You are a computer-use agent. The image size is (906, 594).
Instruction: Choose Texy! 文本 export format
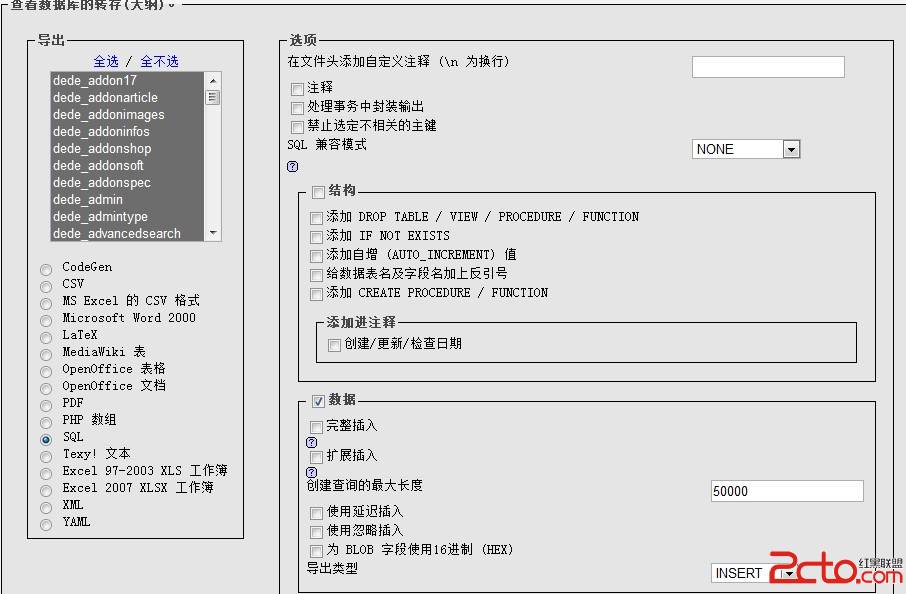coord(46,456)
